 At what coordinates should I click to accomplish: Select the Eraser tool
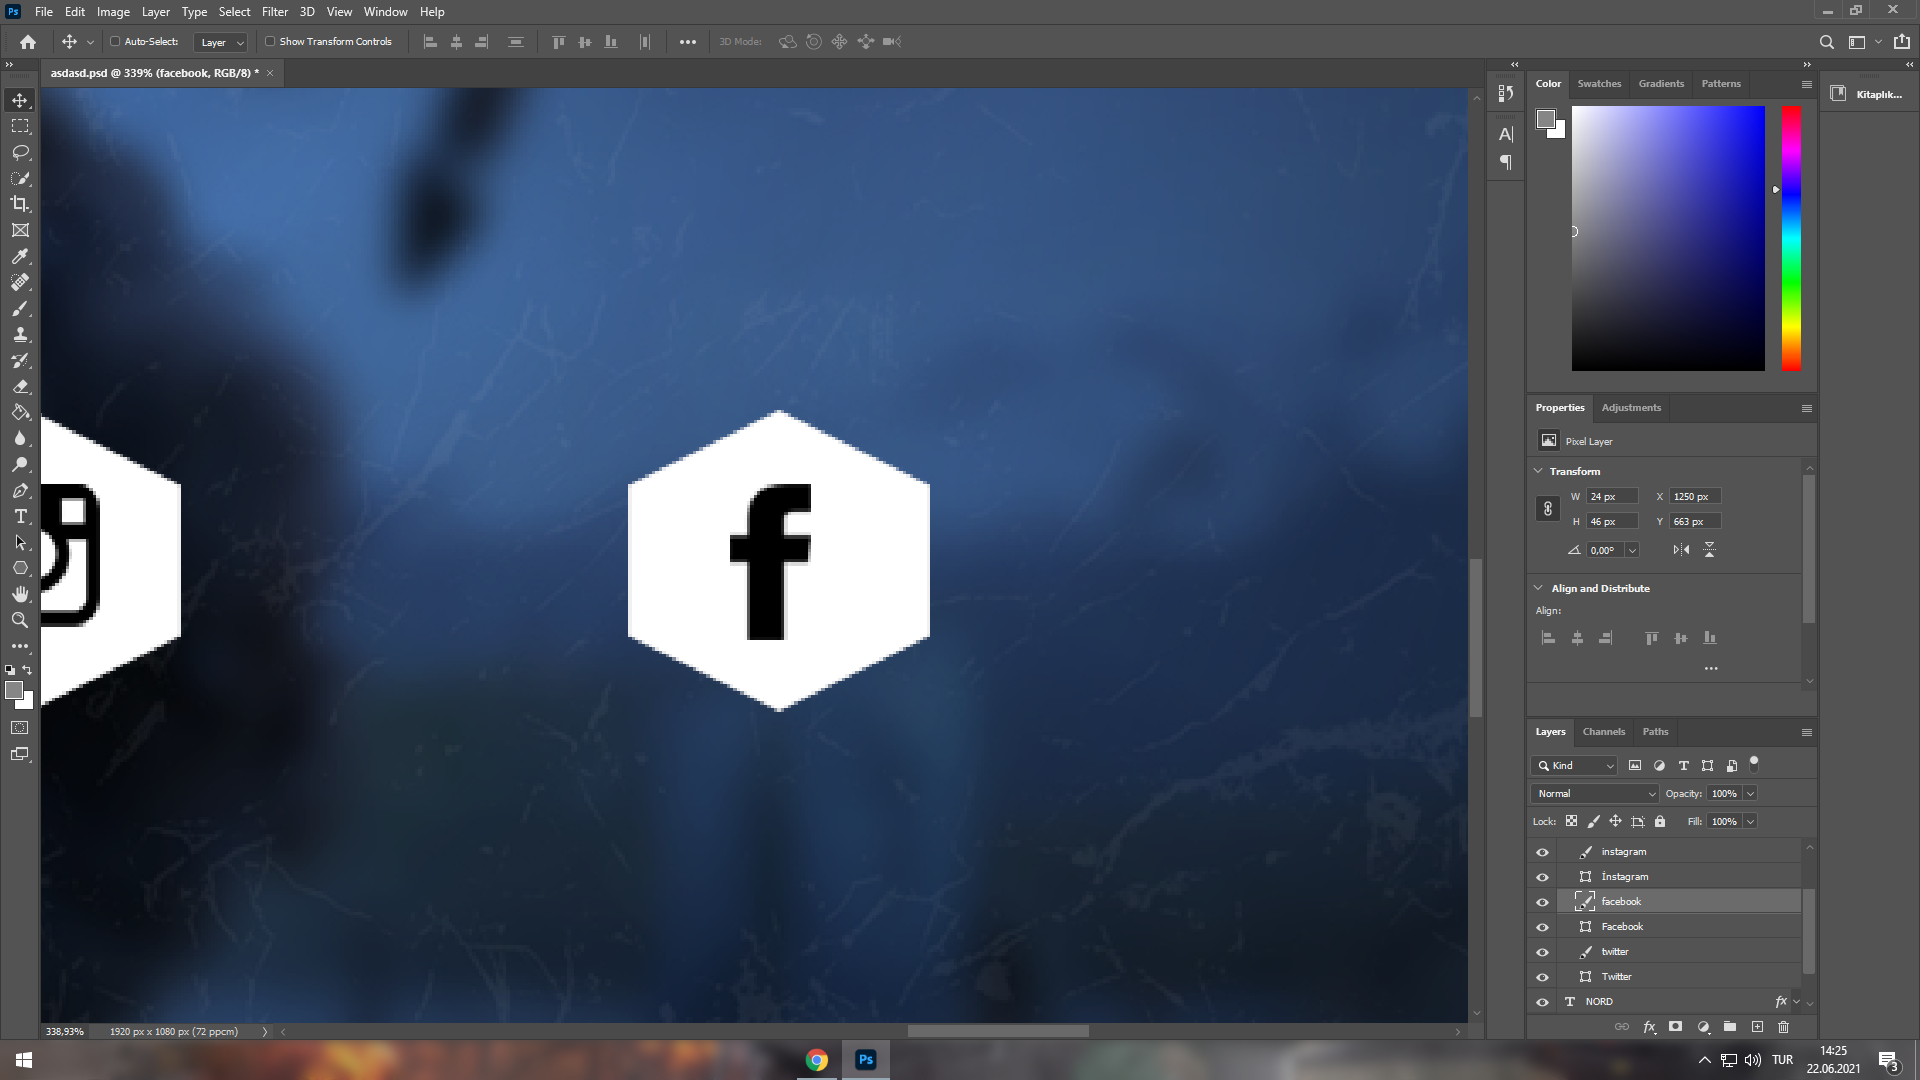(x=20, y=386)
